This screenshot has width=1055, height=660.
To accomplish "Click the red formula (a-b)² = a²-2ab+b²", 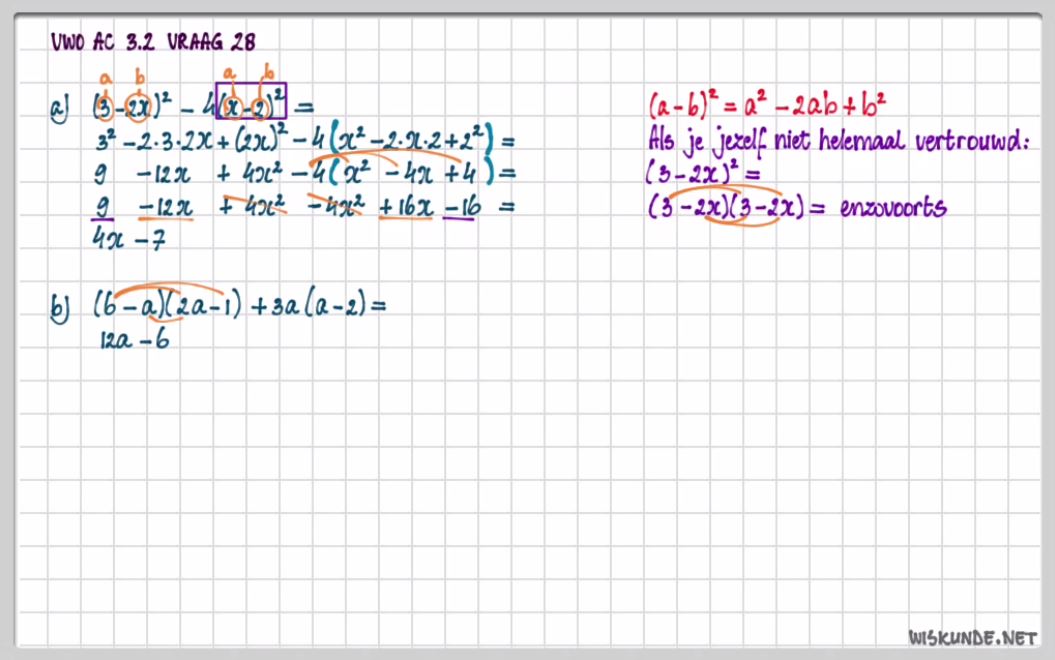I will [x=767, y=103].
